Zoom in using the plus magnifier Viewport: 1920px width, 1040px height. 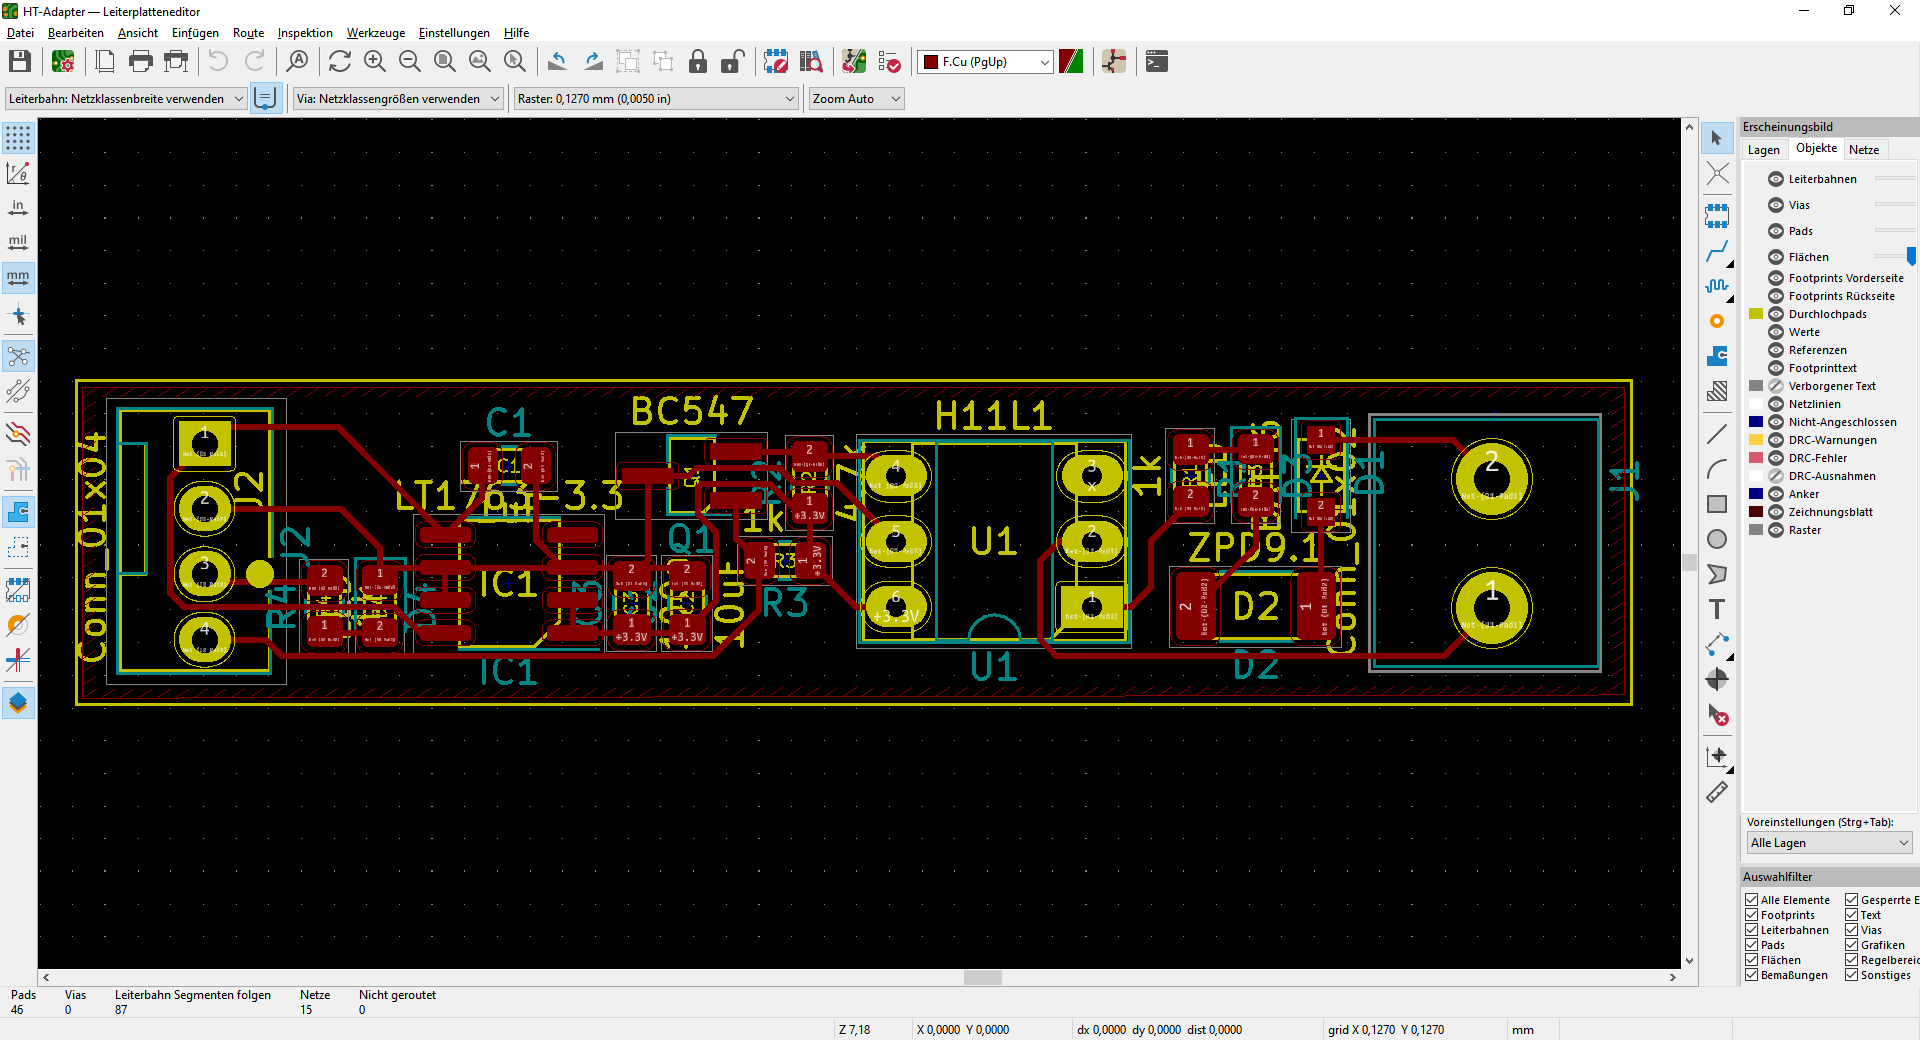point(375,62)
